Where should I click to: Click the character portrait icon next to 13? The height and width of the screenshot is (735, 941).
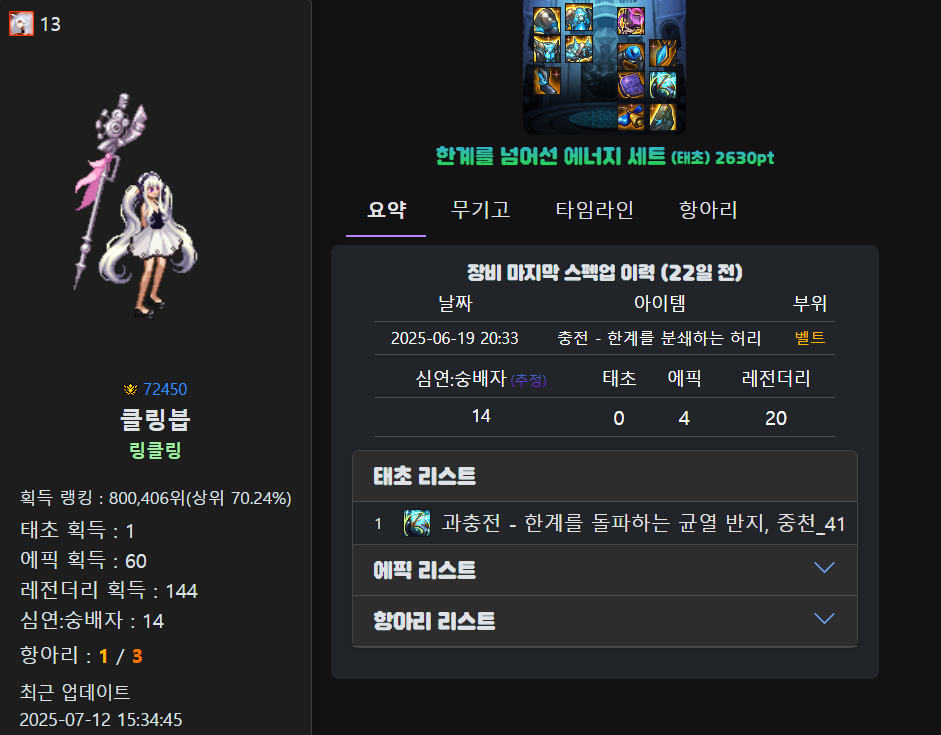pyautogui.click(x=21, y=24)
